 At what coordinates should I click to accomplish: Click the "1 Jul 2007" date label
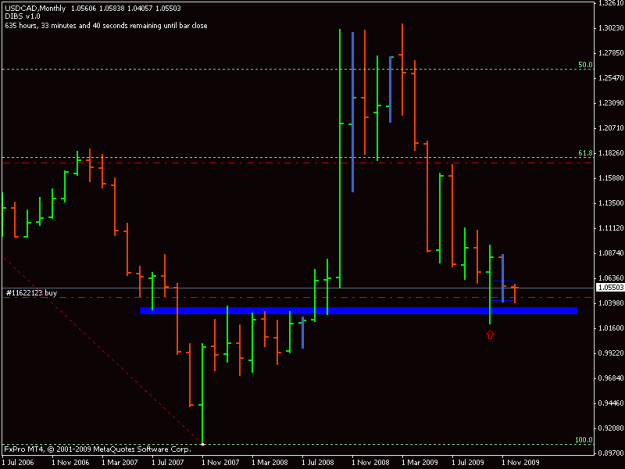coord(168,462)
